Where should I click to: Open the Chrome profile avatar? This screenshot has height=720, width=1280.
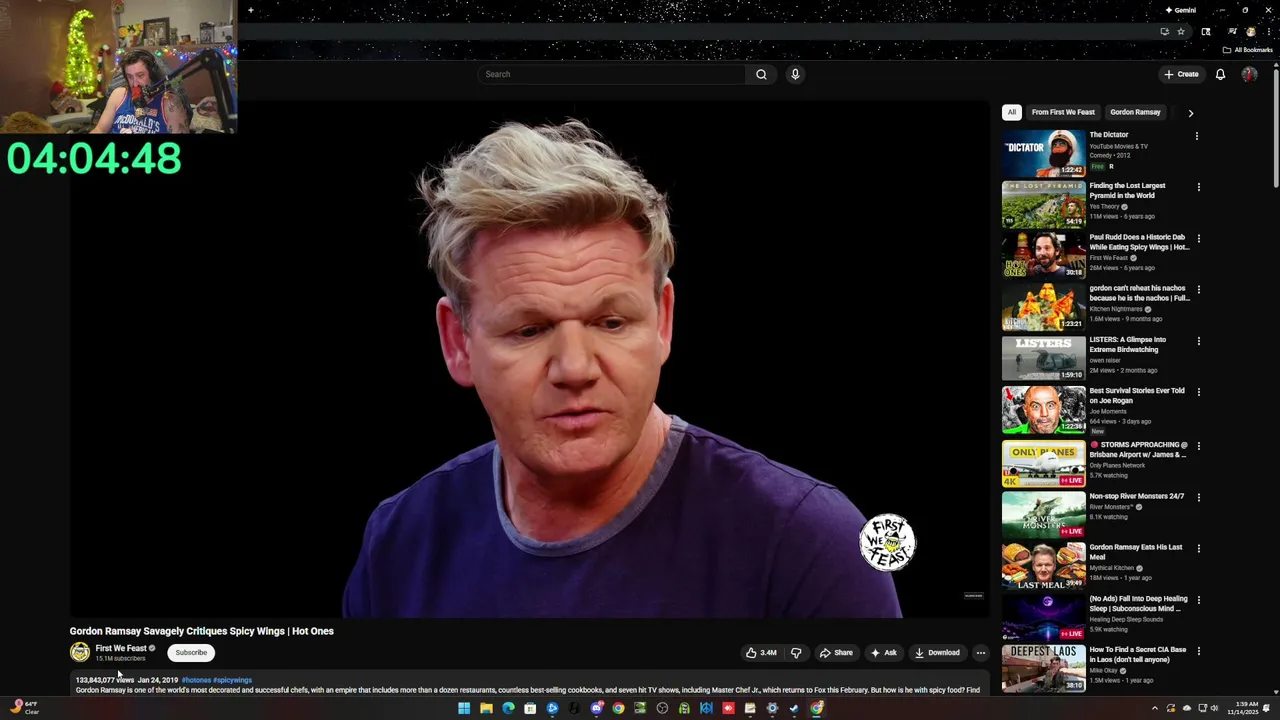click(1250, 31)
